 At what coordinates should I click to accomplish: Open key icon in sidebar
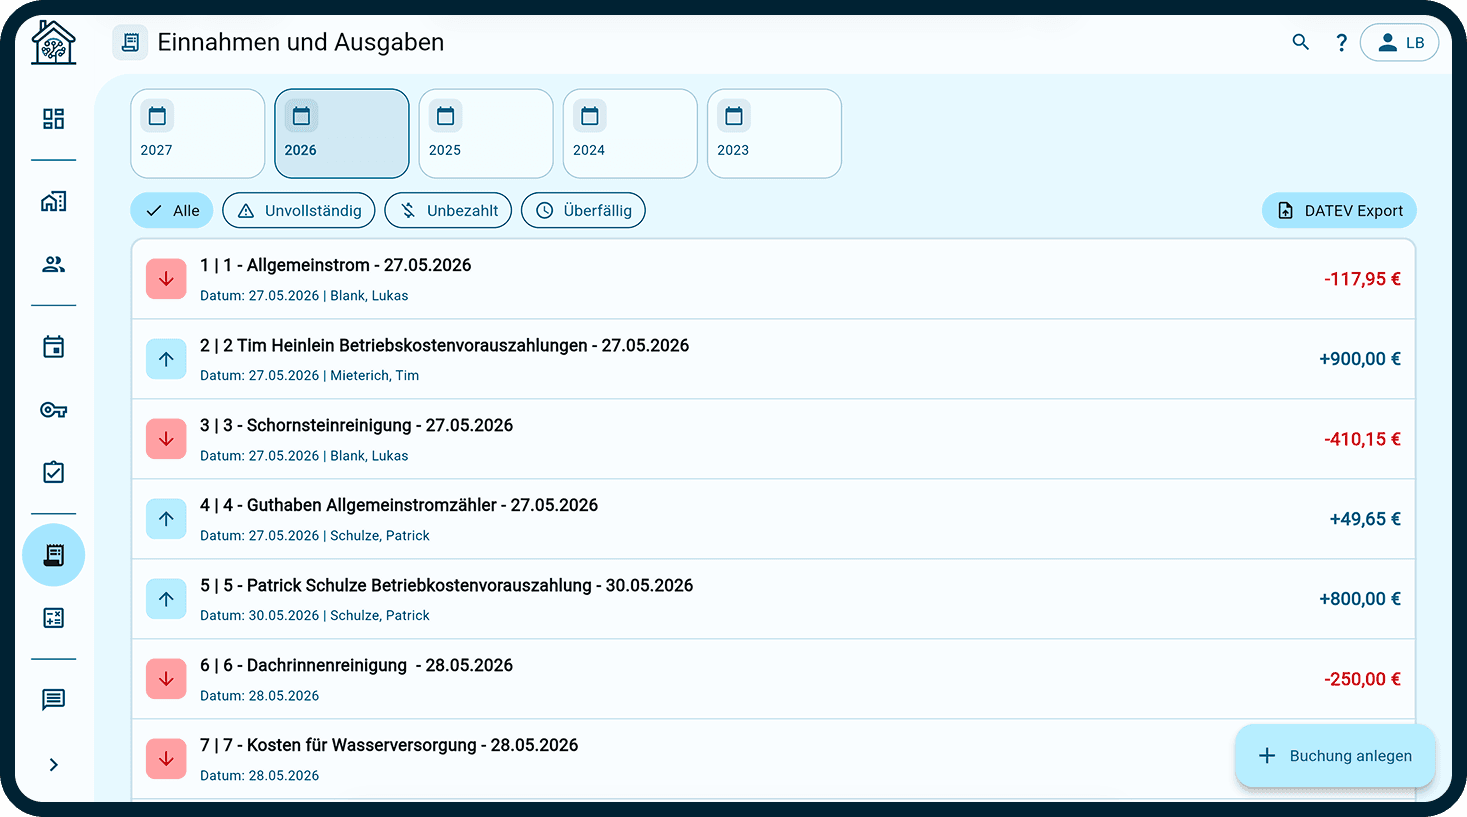(53, 410)
